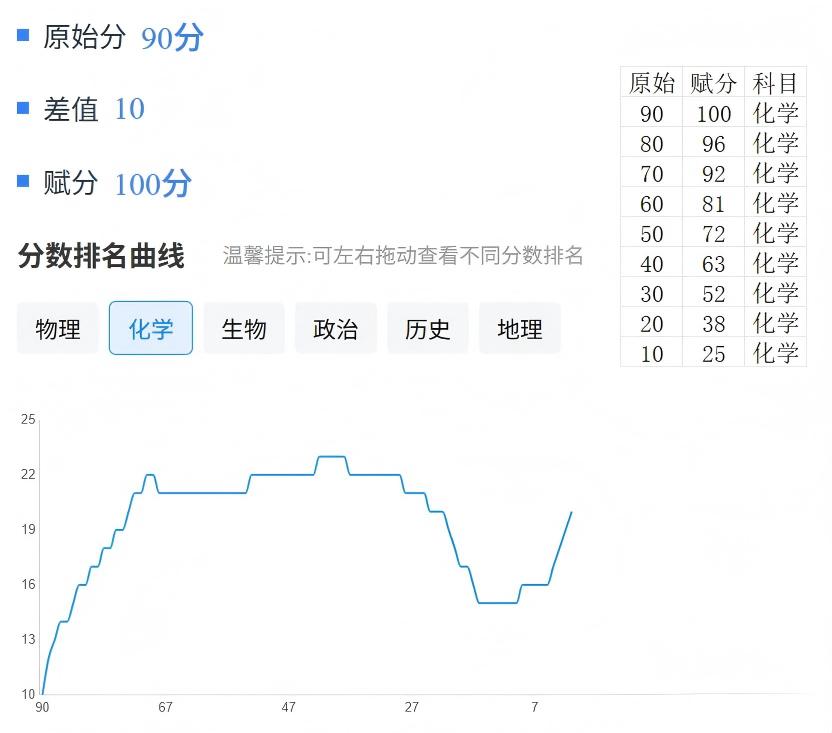832x733 pixels.
Task: Click the 19 label on chart y-axis
Action: pos(28,529)
